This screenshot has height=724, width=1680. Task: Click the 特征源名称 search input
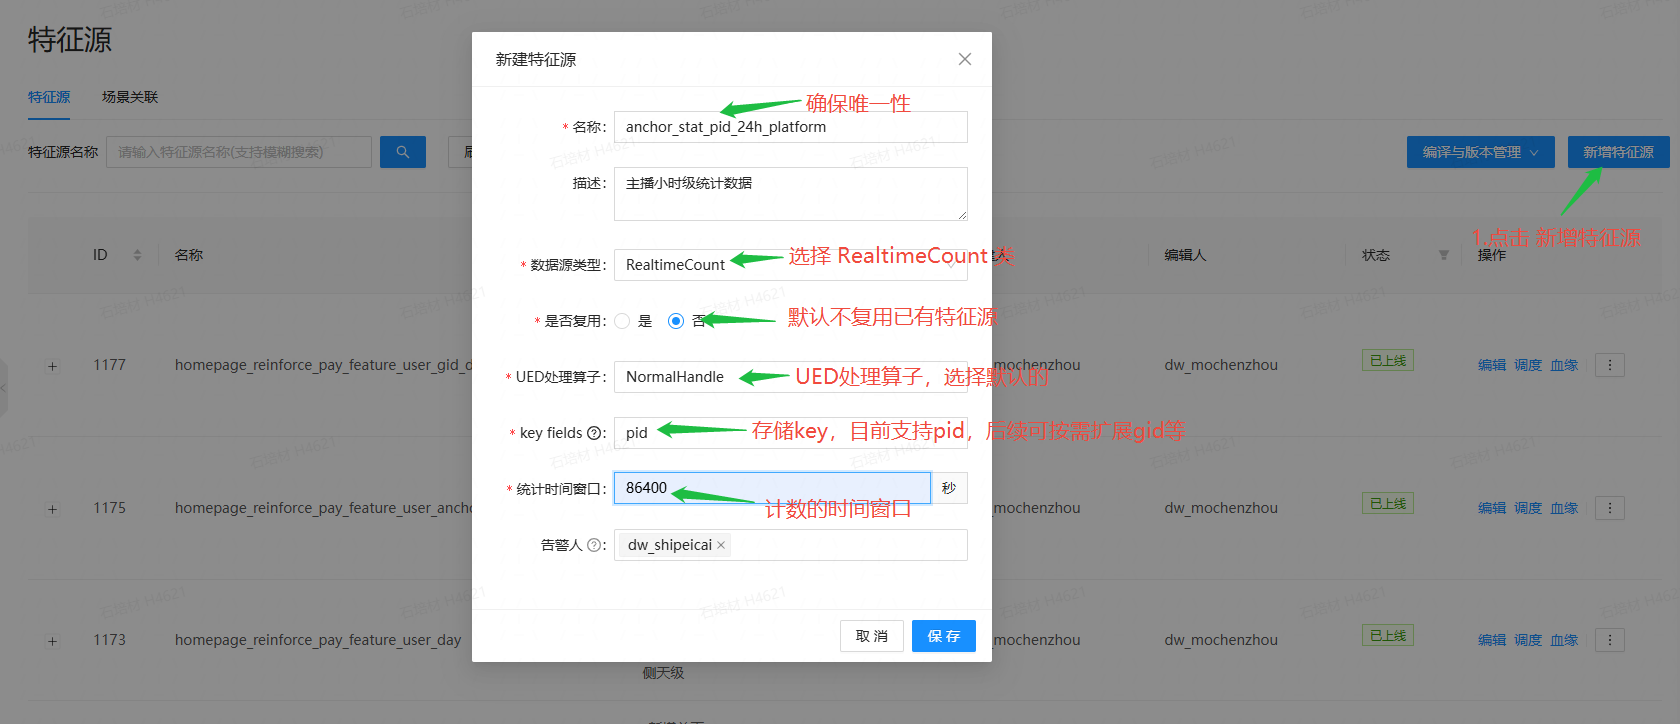(x=239, y=152)
